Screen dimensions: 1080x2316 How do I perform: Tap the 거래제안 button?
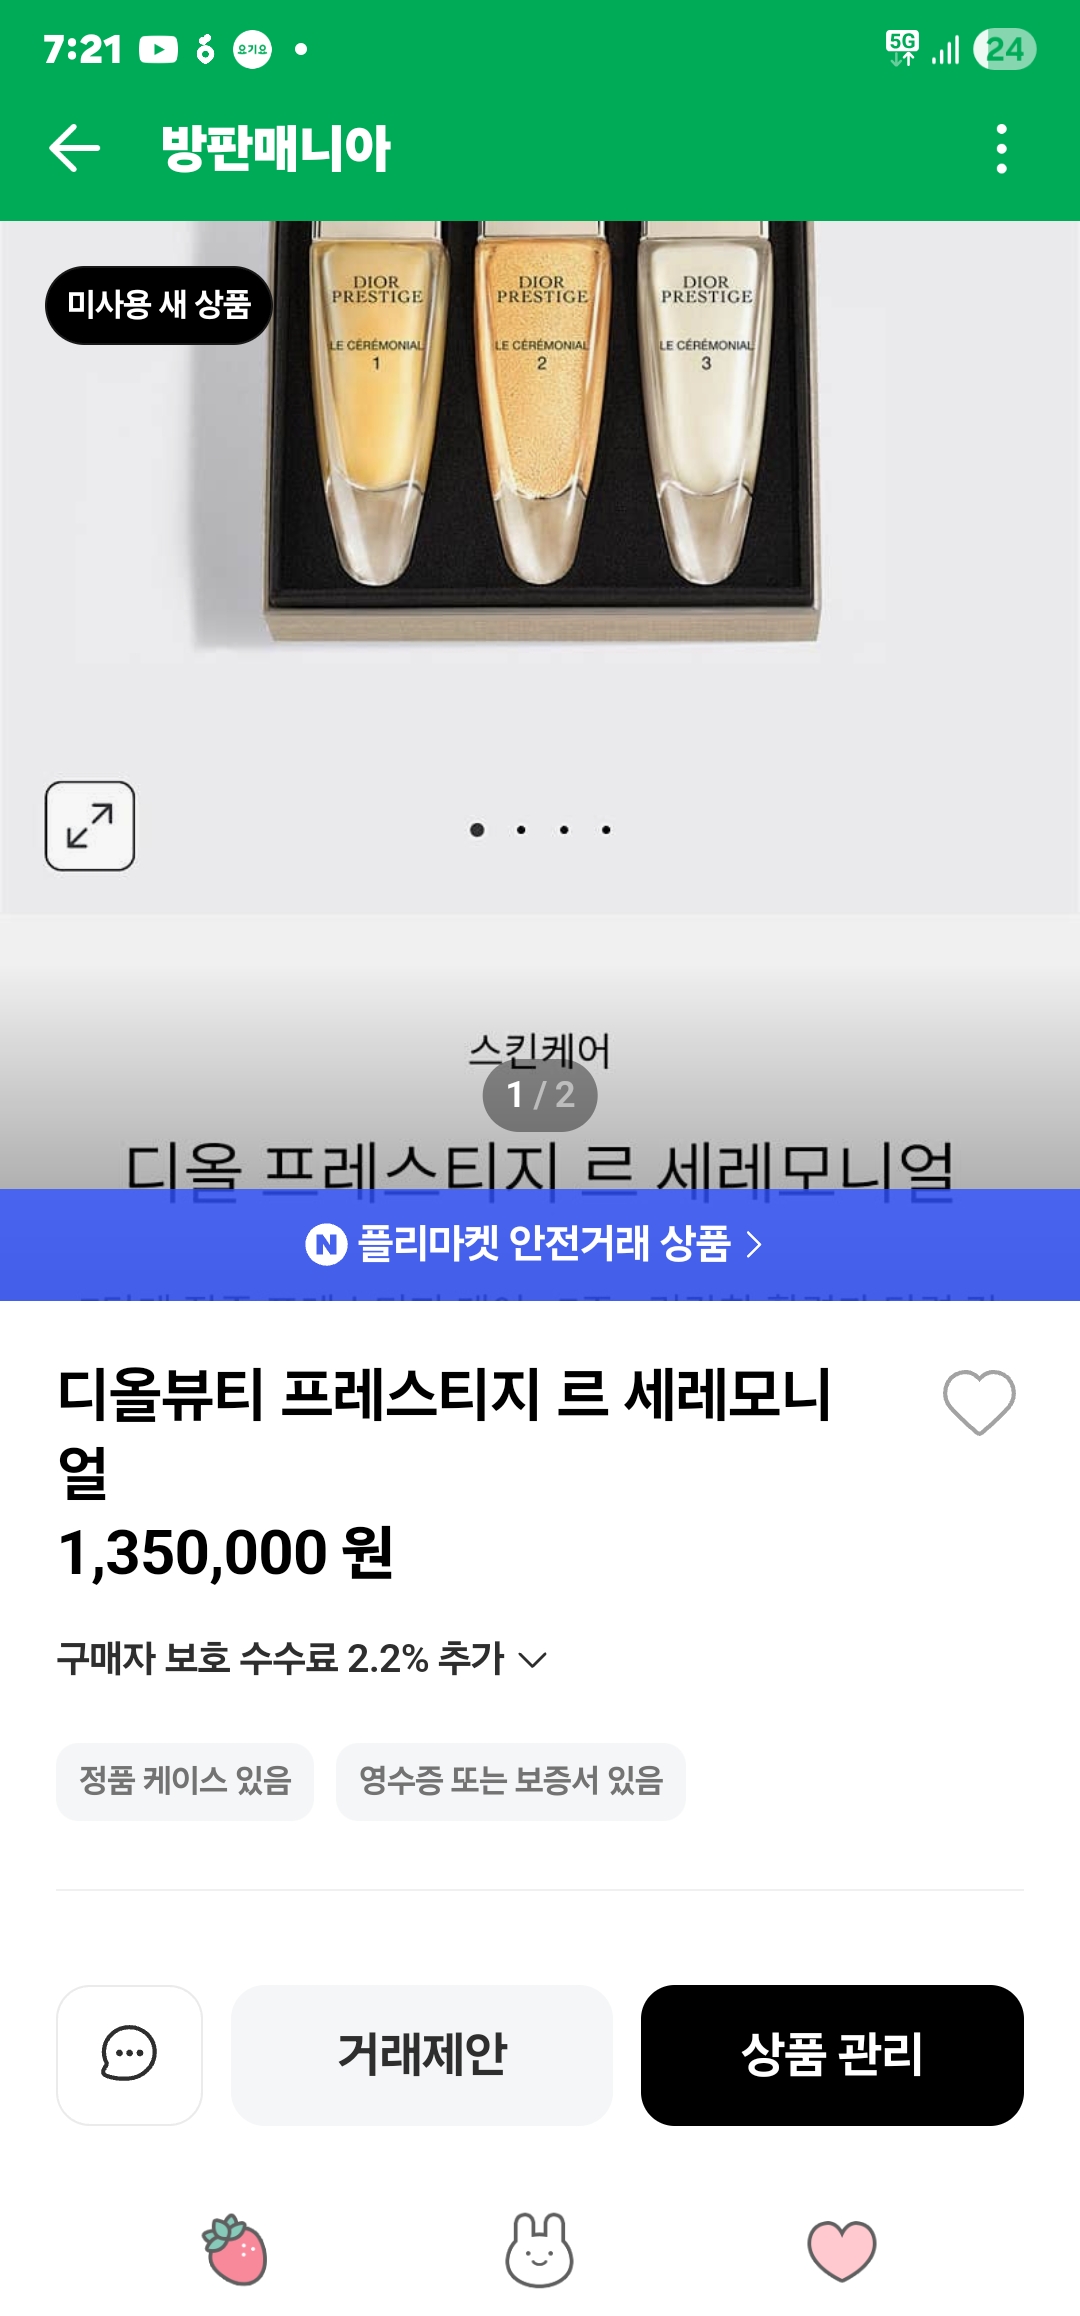[x=422, y=2055]
